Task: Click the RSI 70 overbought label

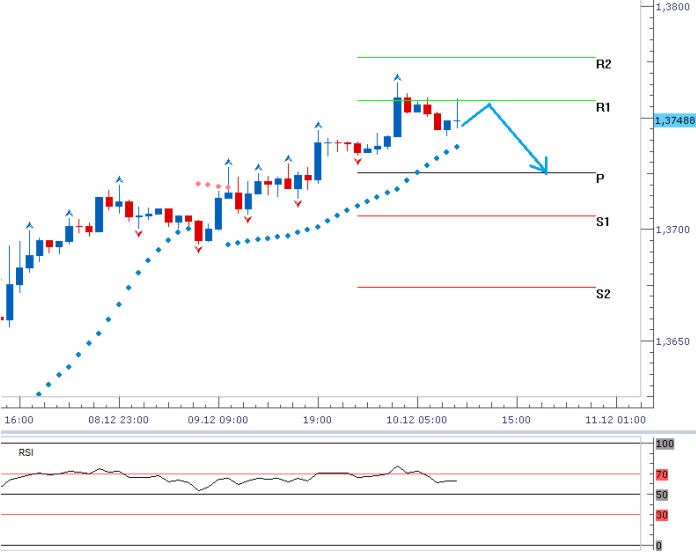Action: click(x=662, y=475)
